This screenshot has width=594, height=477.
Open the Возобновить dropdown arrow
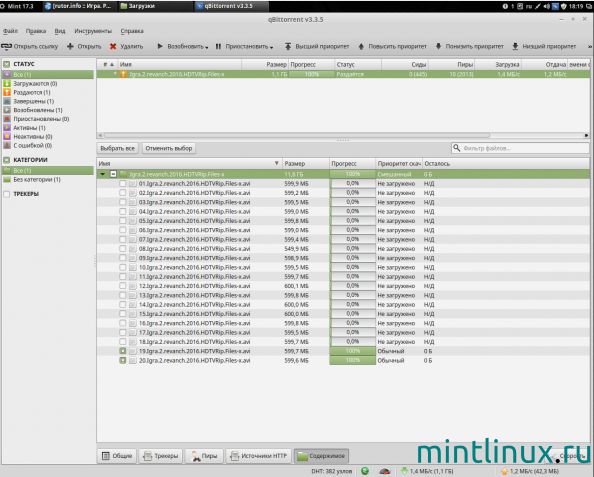click(x=207, y=47)
